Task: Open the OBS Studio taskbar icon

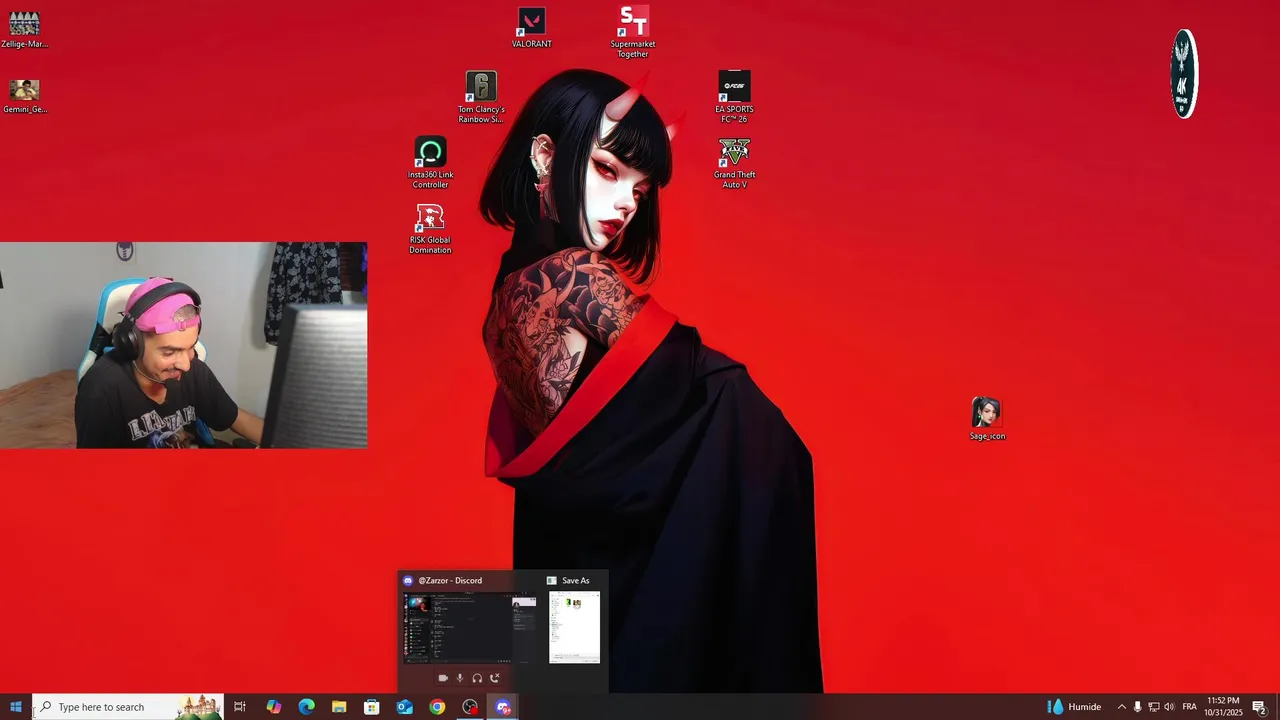Action: (x=470, y=707)
